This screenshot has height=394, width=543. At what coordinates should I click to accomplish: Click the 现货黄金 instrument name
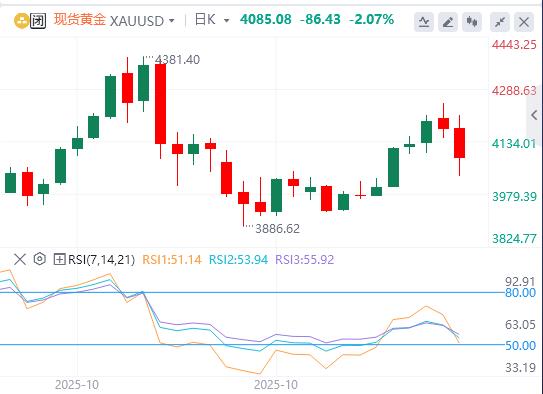tap(80, 19)
